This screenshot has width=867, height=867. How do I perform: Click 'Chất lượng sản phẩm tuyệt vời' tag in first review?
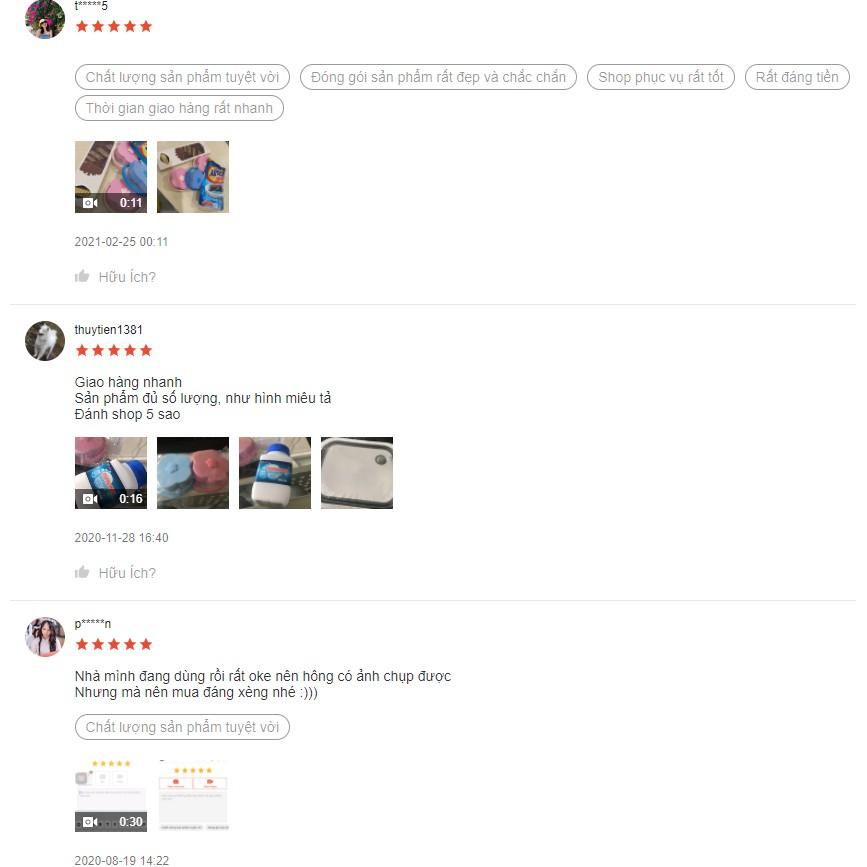coord(182,77)
